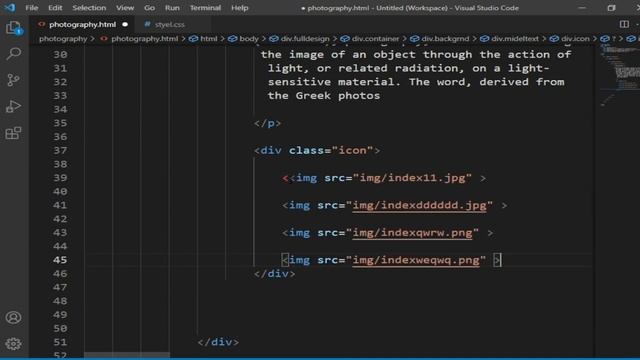Click the text 'the Greek photos'
This screenshot has width=640, height=360.
[x=324, y=96]
